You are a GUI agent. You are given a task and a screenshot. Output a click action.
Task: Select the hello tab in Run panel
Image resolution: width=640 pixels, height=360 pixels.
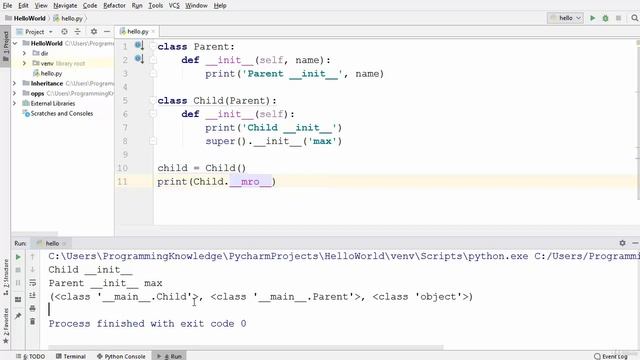click(x=52, y=243)
